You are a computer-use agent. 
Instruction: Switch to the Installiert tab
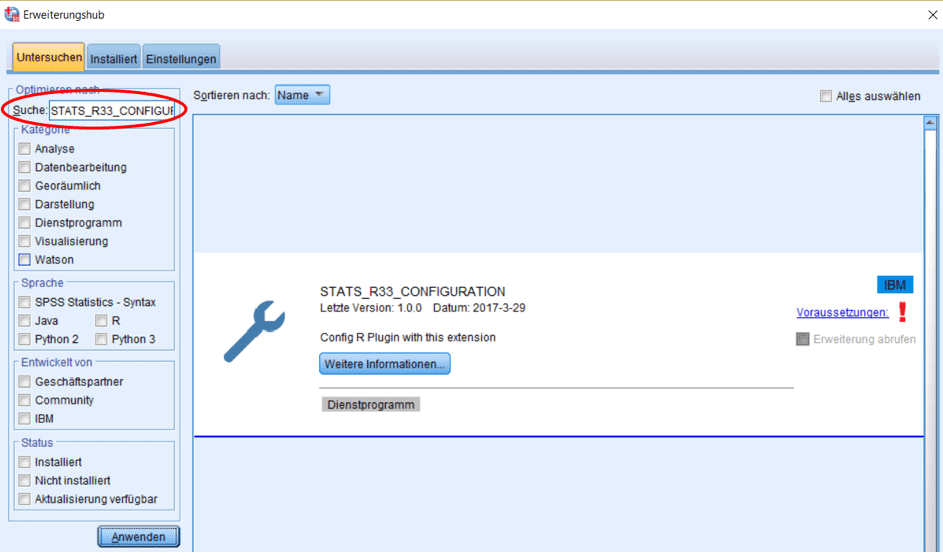[x=113, y=59]
